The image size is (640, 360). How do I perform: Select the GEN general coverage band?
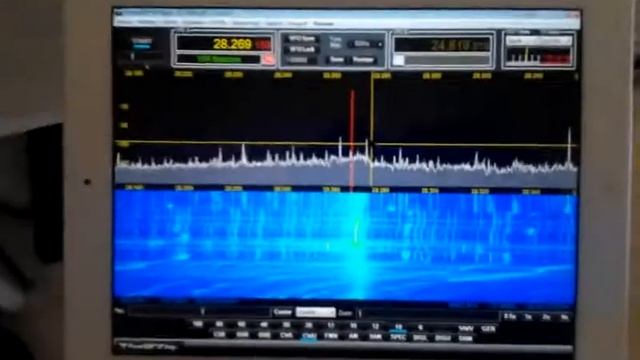tap(488, 328)
